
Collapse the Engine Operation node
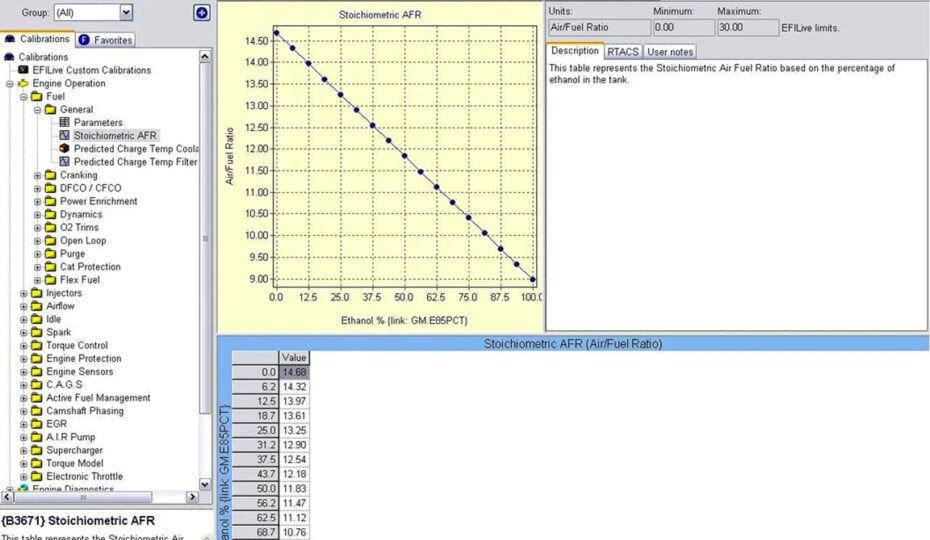click(9, 84)
